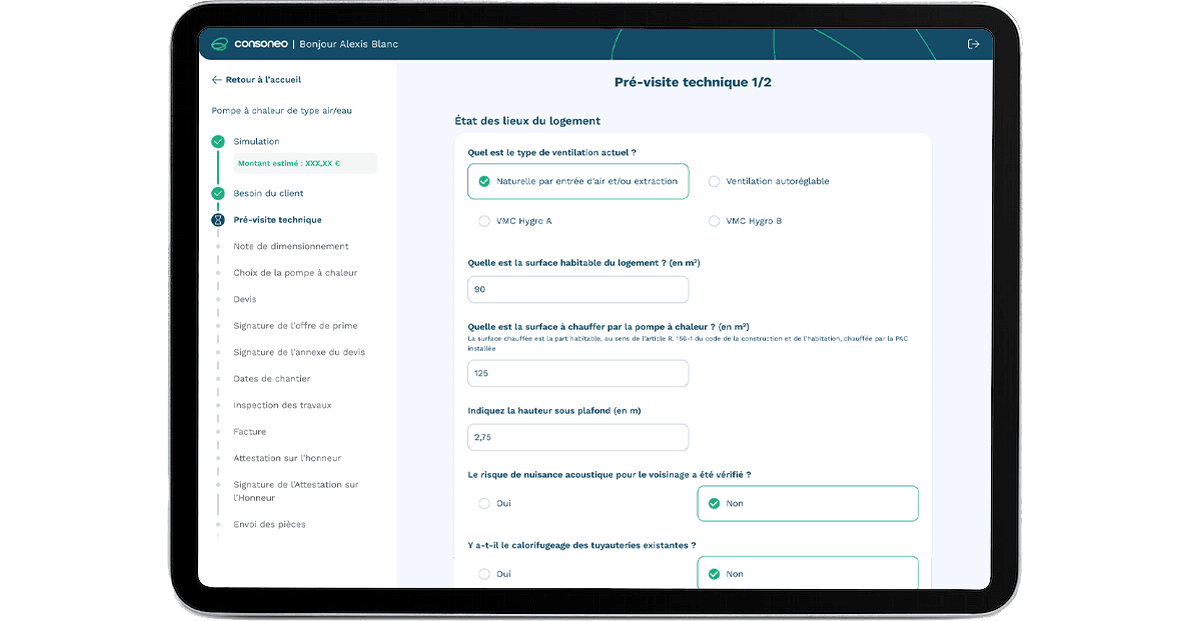
Task: Click the surface à chauffer input field
Action: (578, 374)
